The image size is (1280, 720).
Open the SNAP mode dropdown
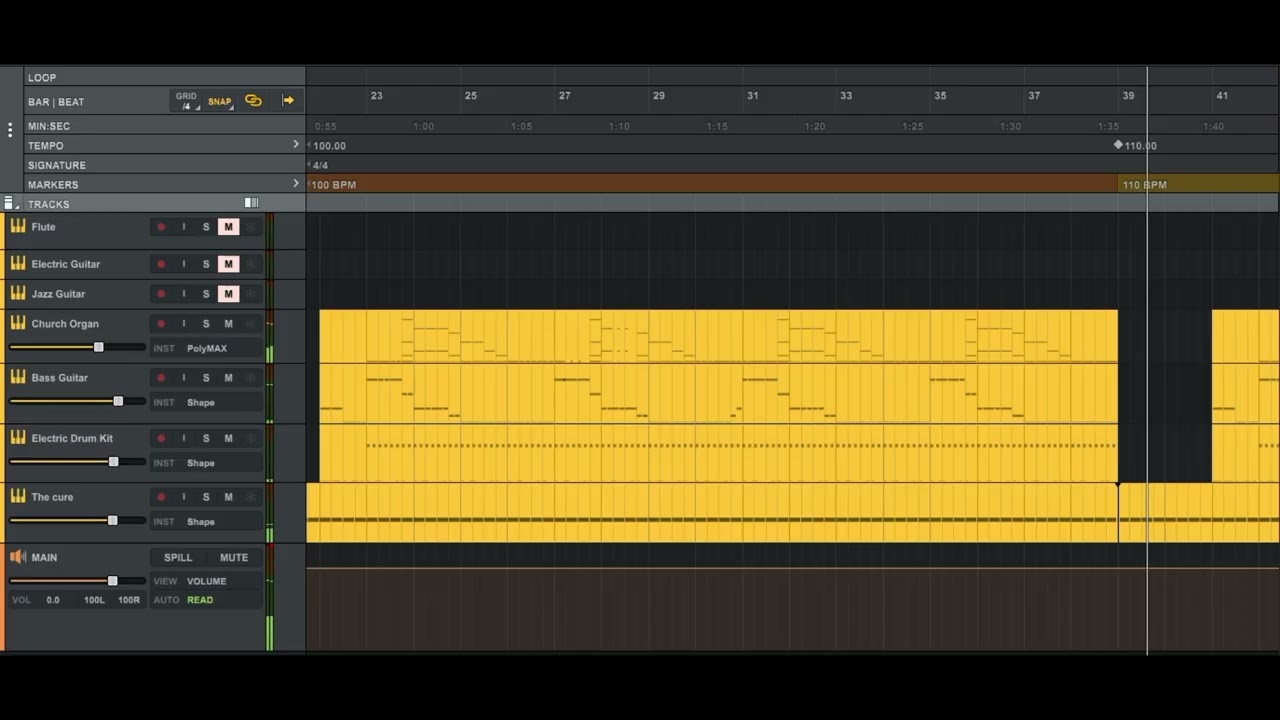[219, 101]
